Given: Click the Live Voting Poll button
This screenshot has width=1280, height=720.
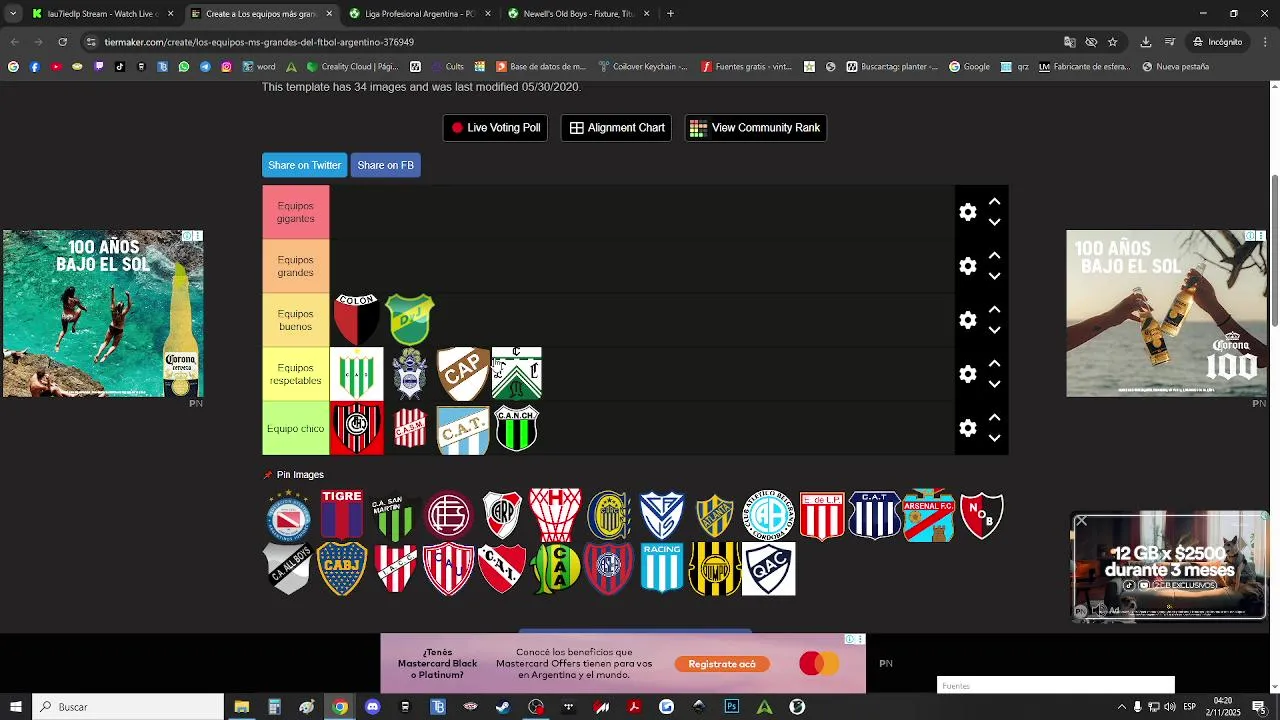Looking at the screenshot, I should tap(495, 128).
